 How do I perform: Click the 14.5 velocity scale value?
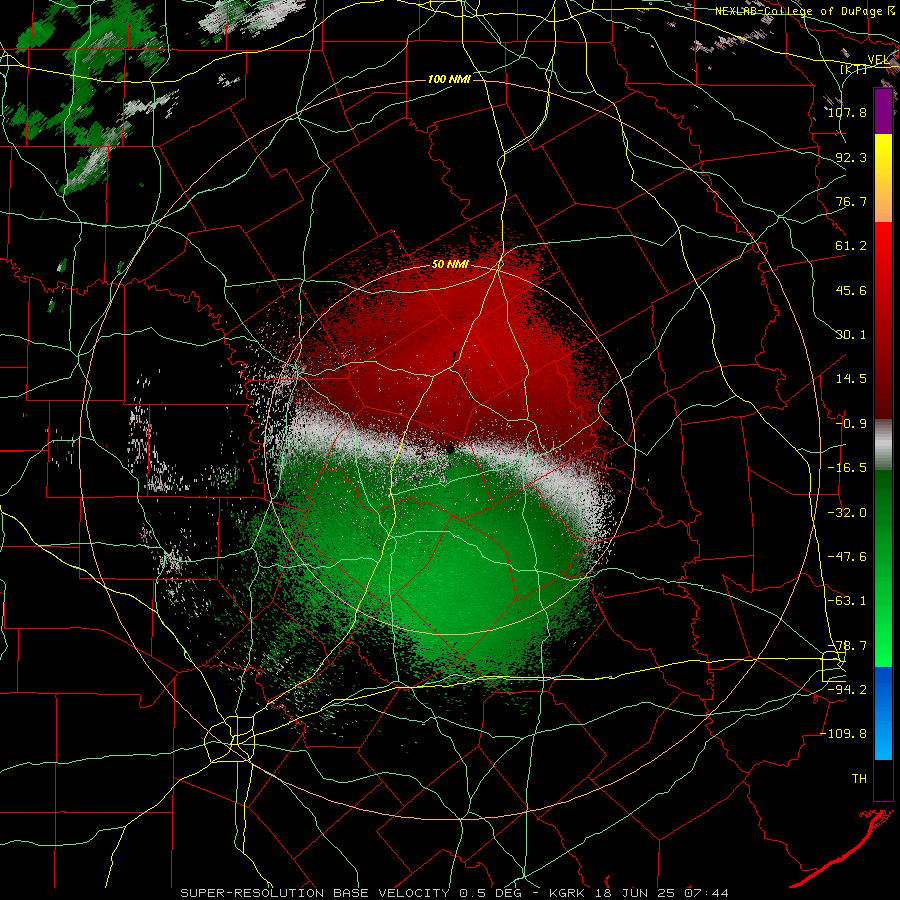[851, 379]
